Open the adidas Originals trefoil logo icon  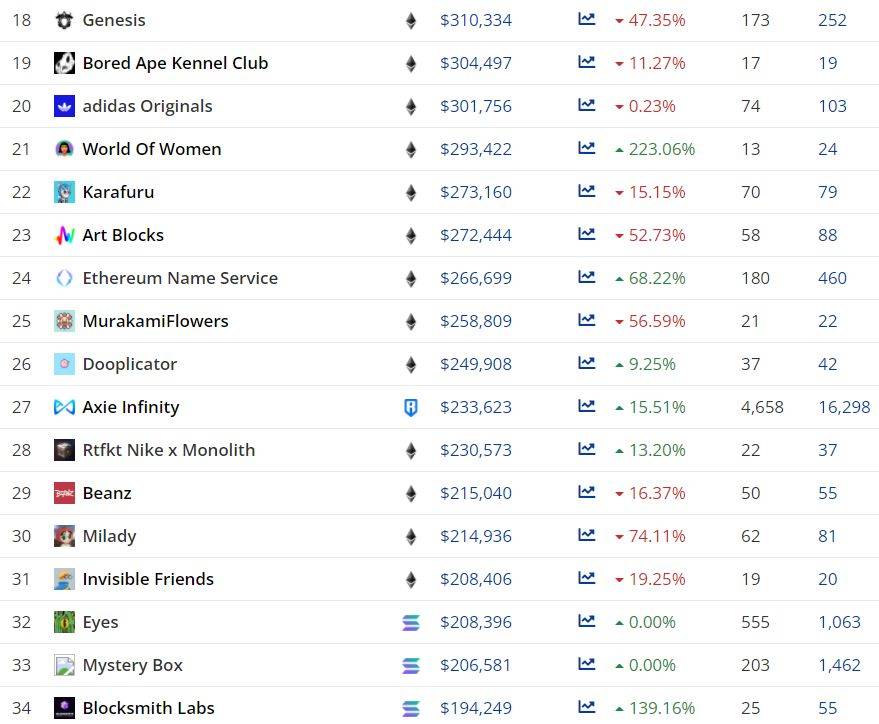(x=64, y=106)
